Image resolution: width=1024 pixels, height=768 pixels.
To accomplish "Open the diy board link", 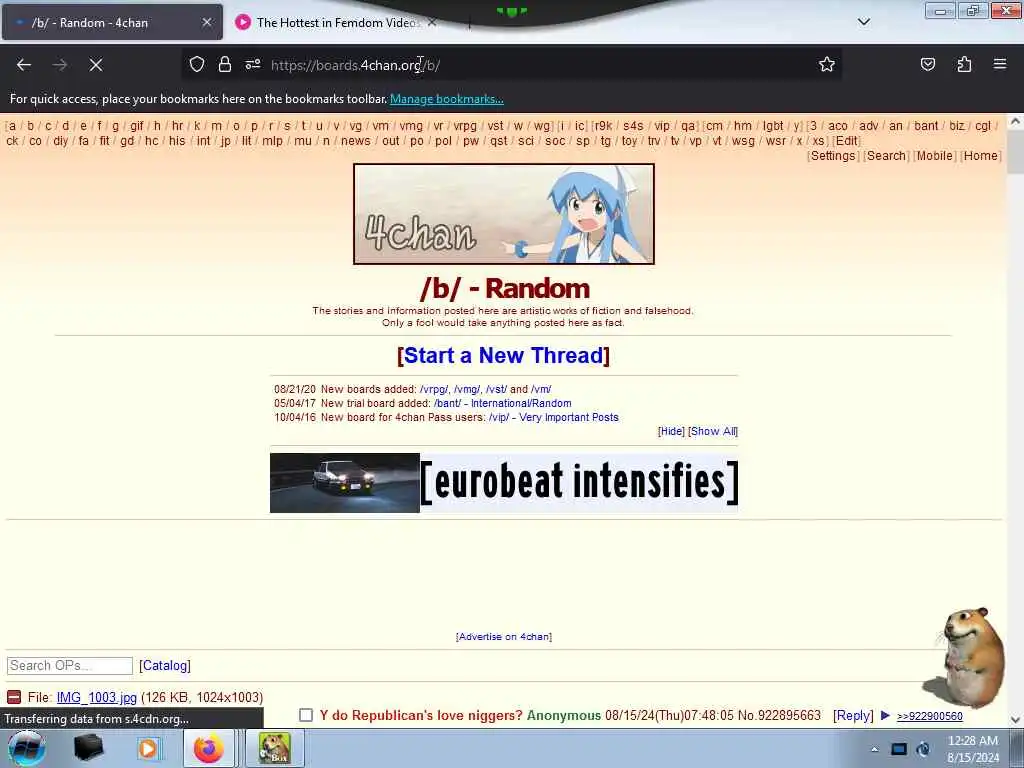I will click(60, 140).
